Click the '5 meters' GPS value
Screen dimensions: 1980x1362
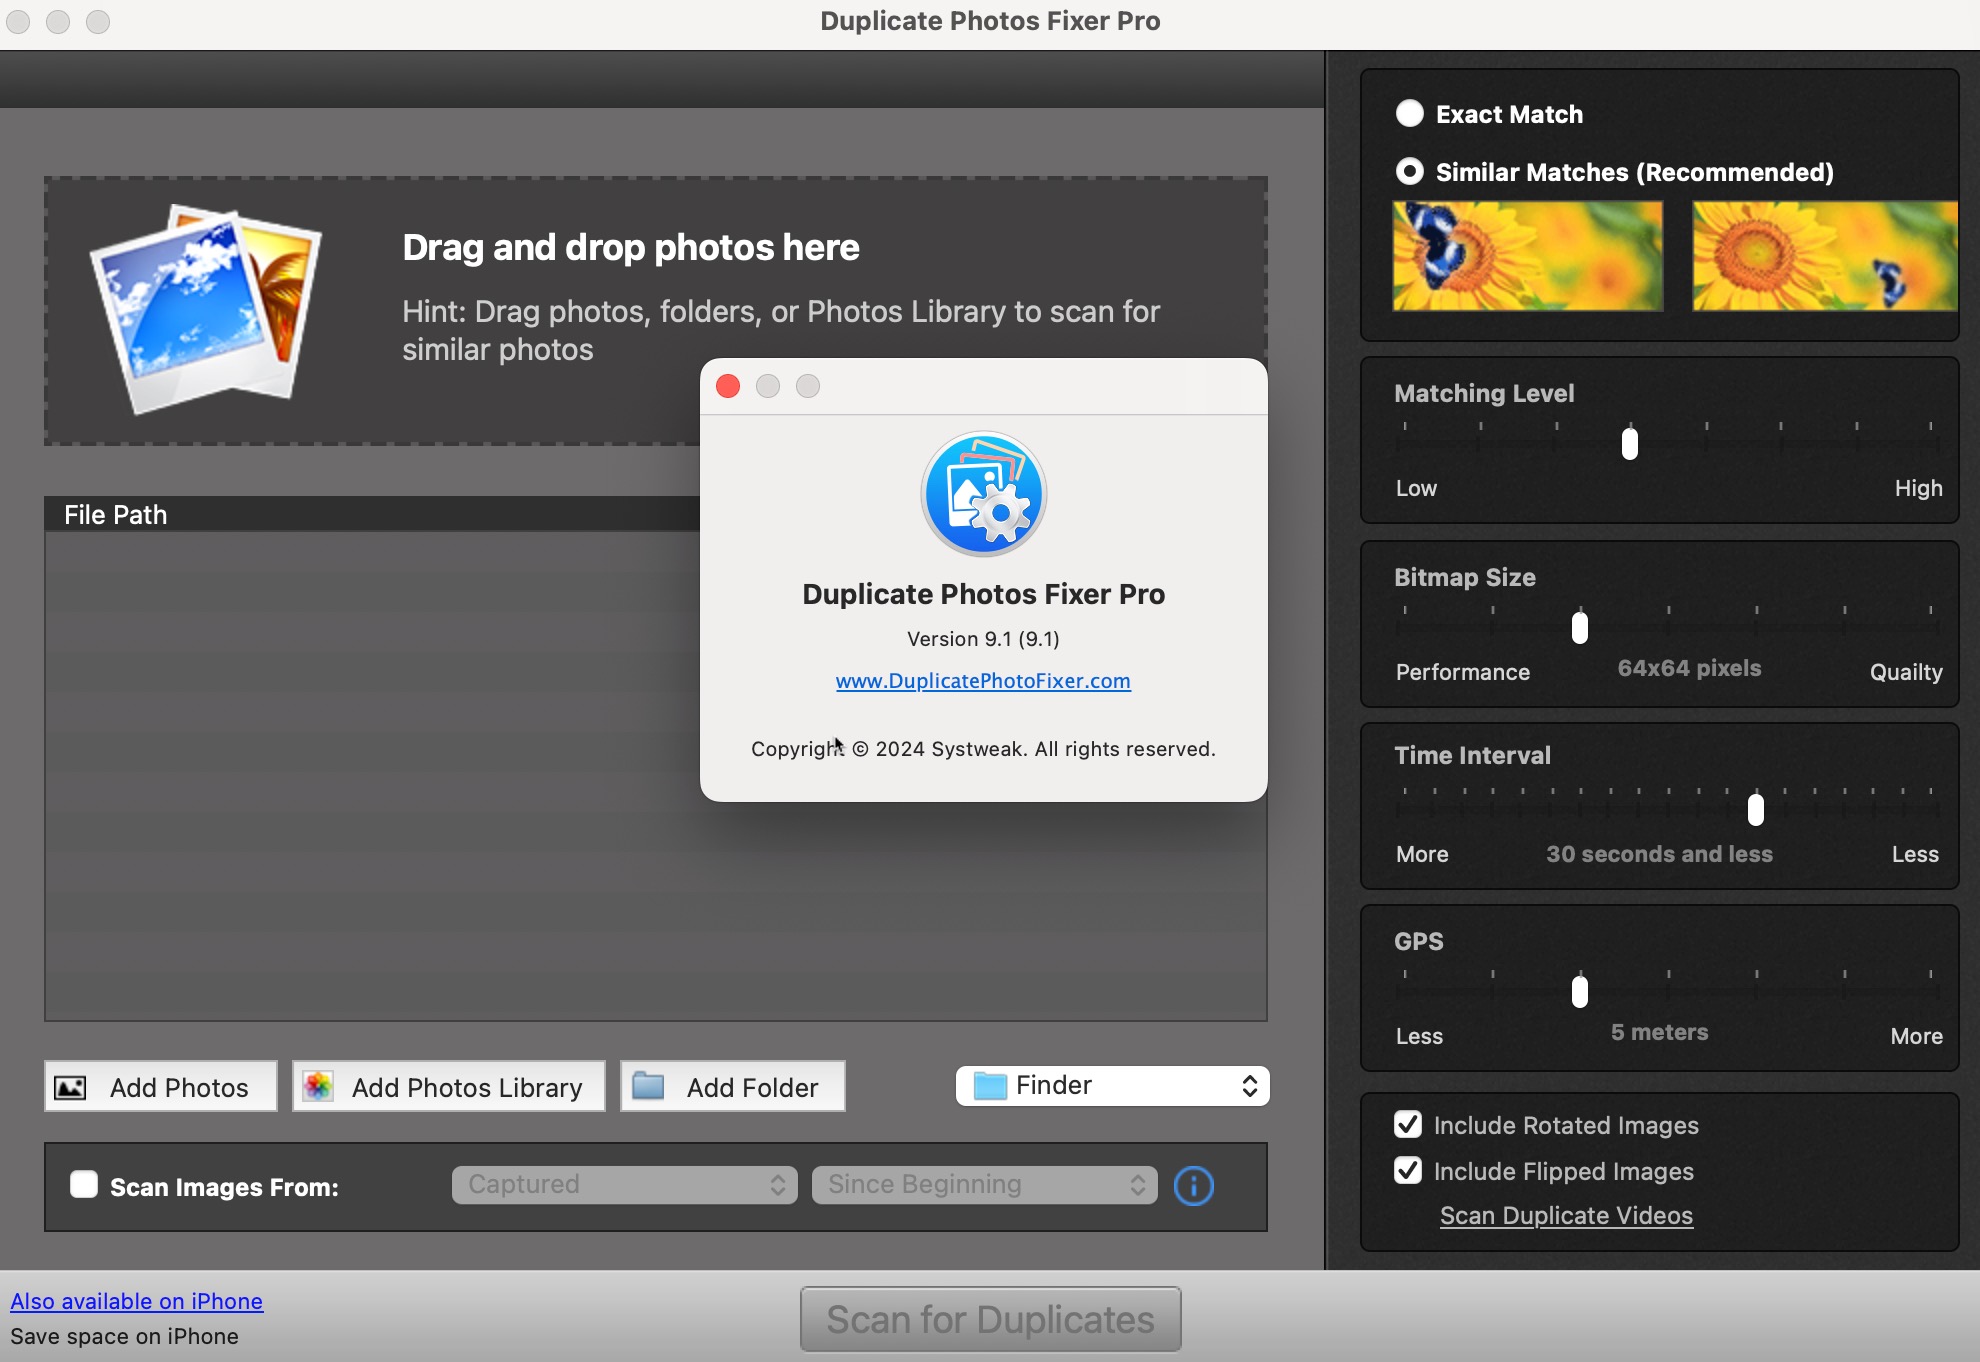pos(1659,1032)
